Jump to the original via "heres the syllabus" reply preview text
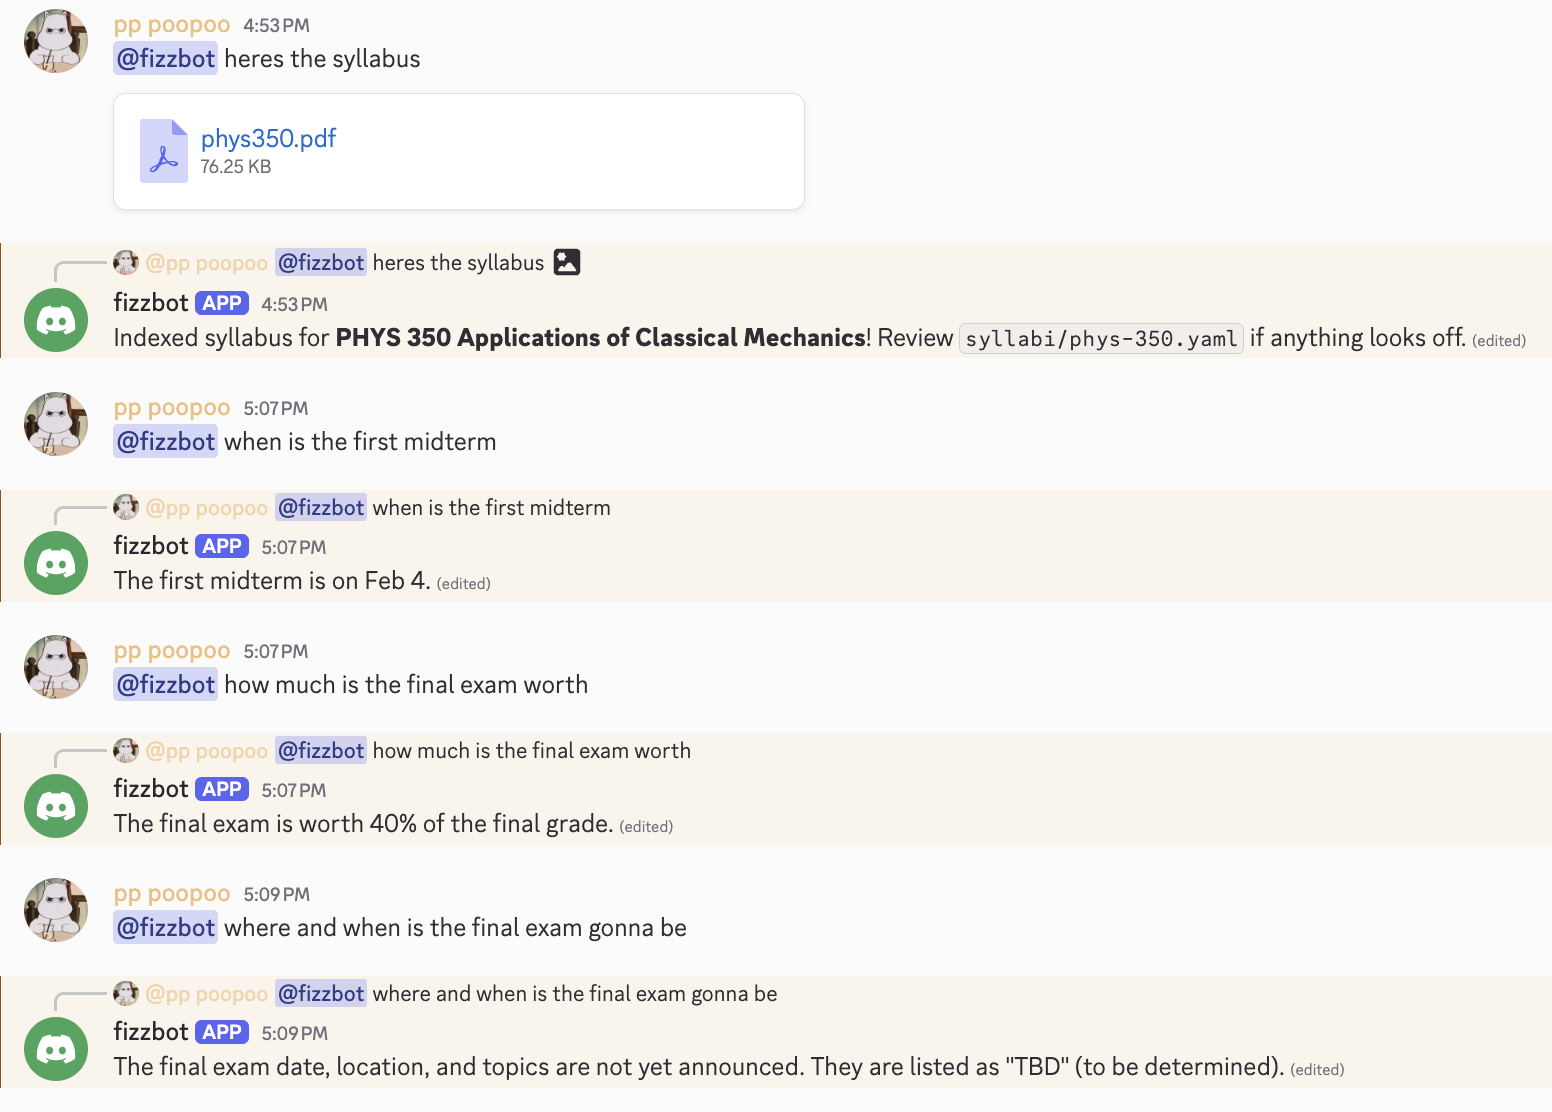This screenshot has width=1552, height=1112. click(x=458, y=263)
